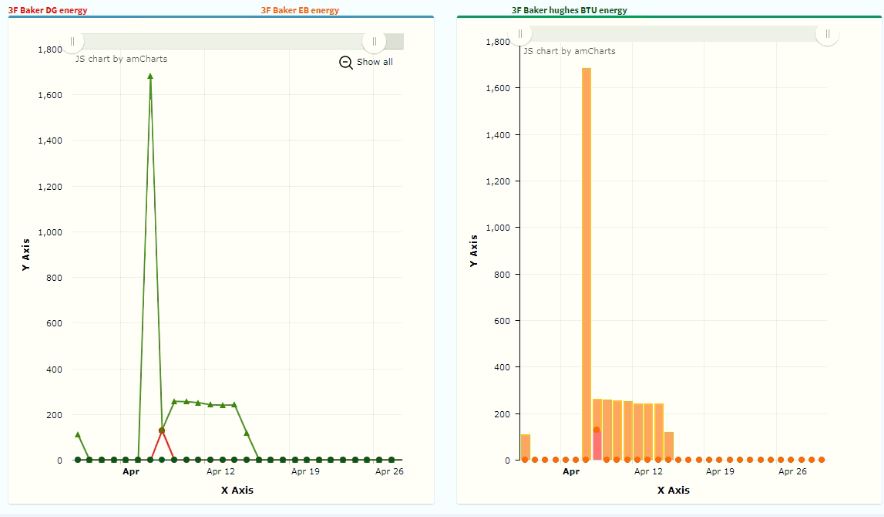Select the green triangle marker at the line peak
The height and width of the screenshot is (517, 884).
click(x=150, y=76)
